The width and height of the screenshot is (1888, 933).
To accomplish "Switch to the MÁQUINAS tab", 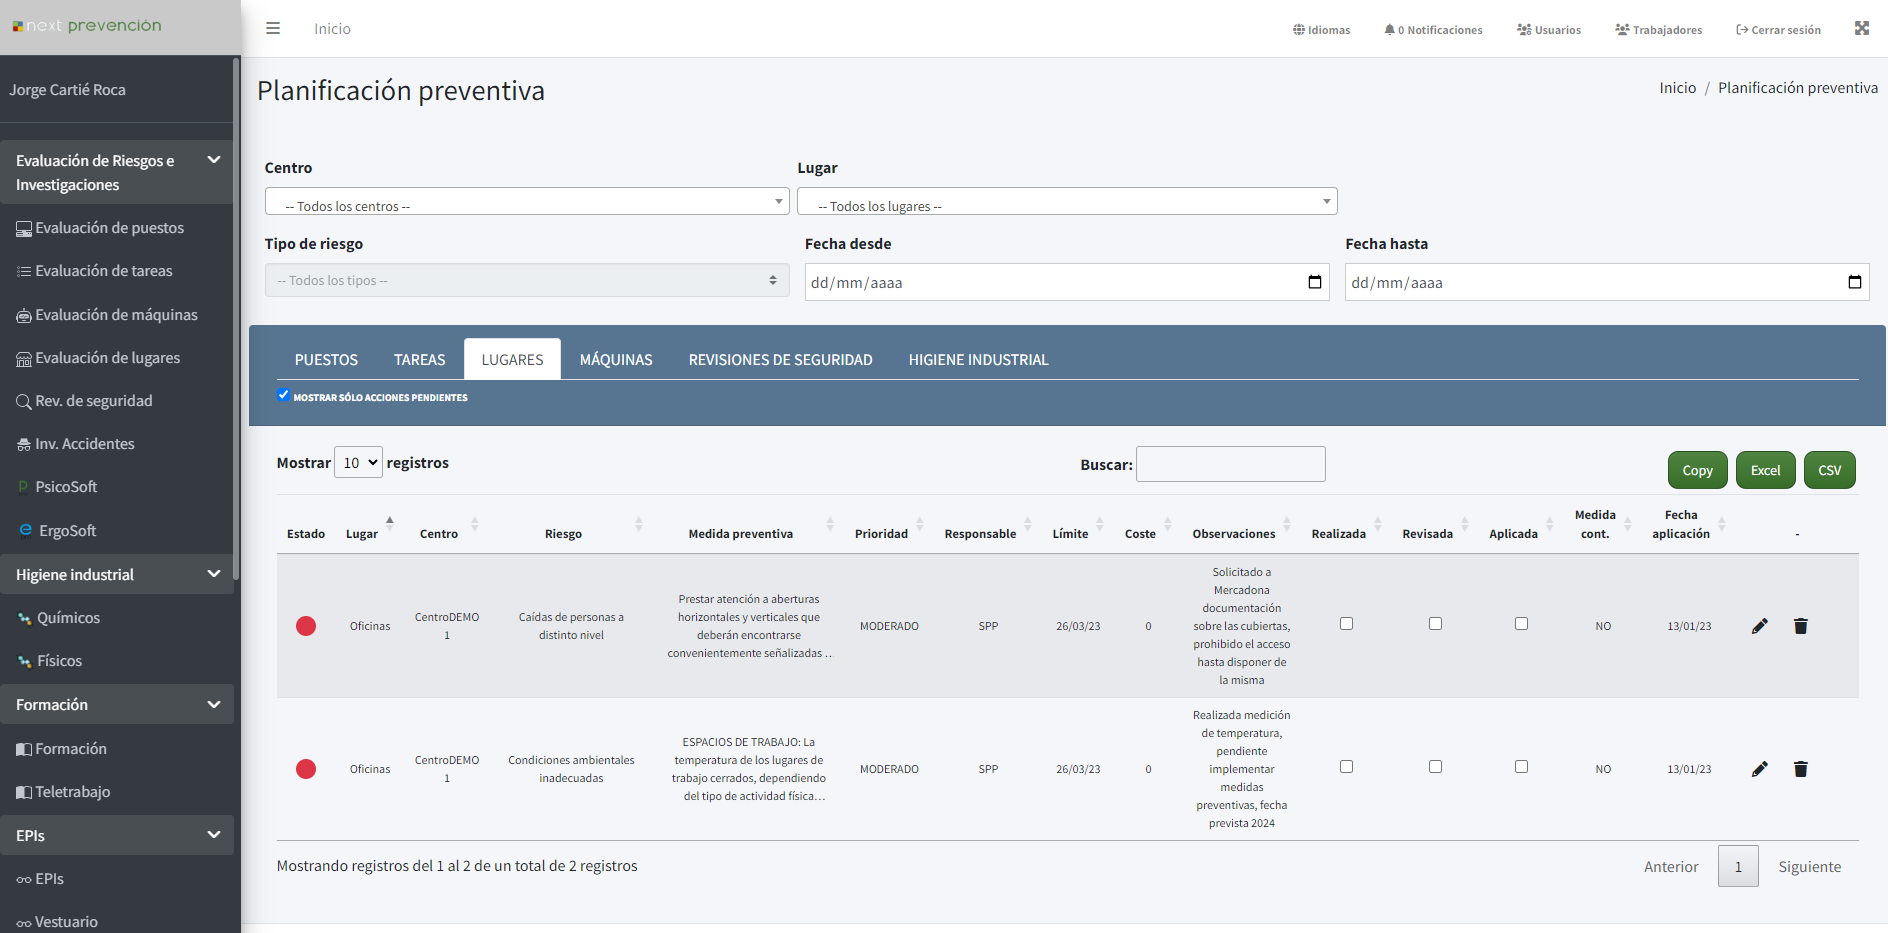I will [x=616, y=359].
